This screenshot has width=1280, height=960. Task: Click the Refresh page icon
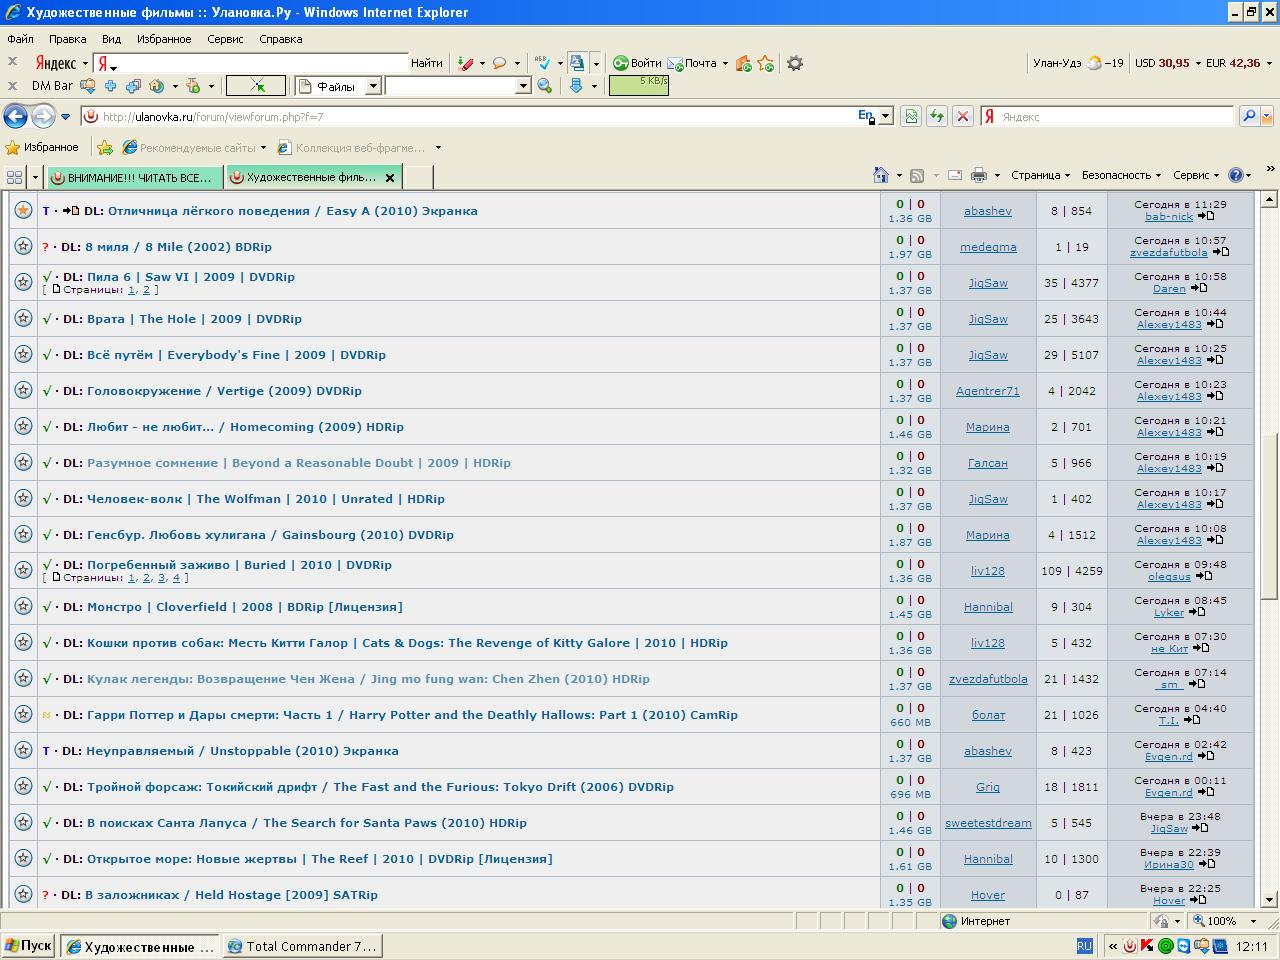[x=937, y=117]
